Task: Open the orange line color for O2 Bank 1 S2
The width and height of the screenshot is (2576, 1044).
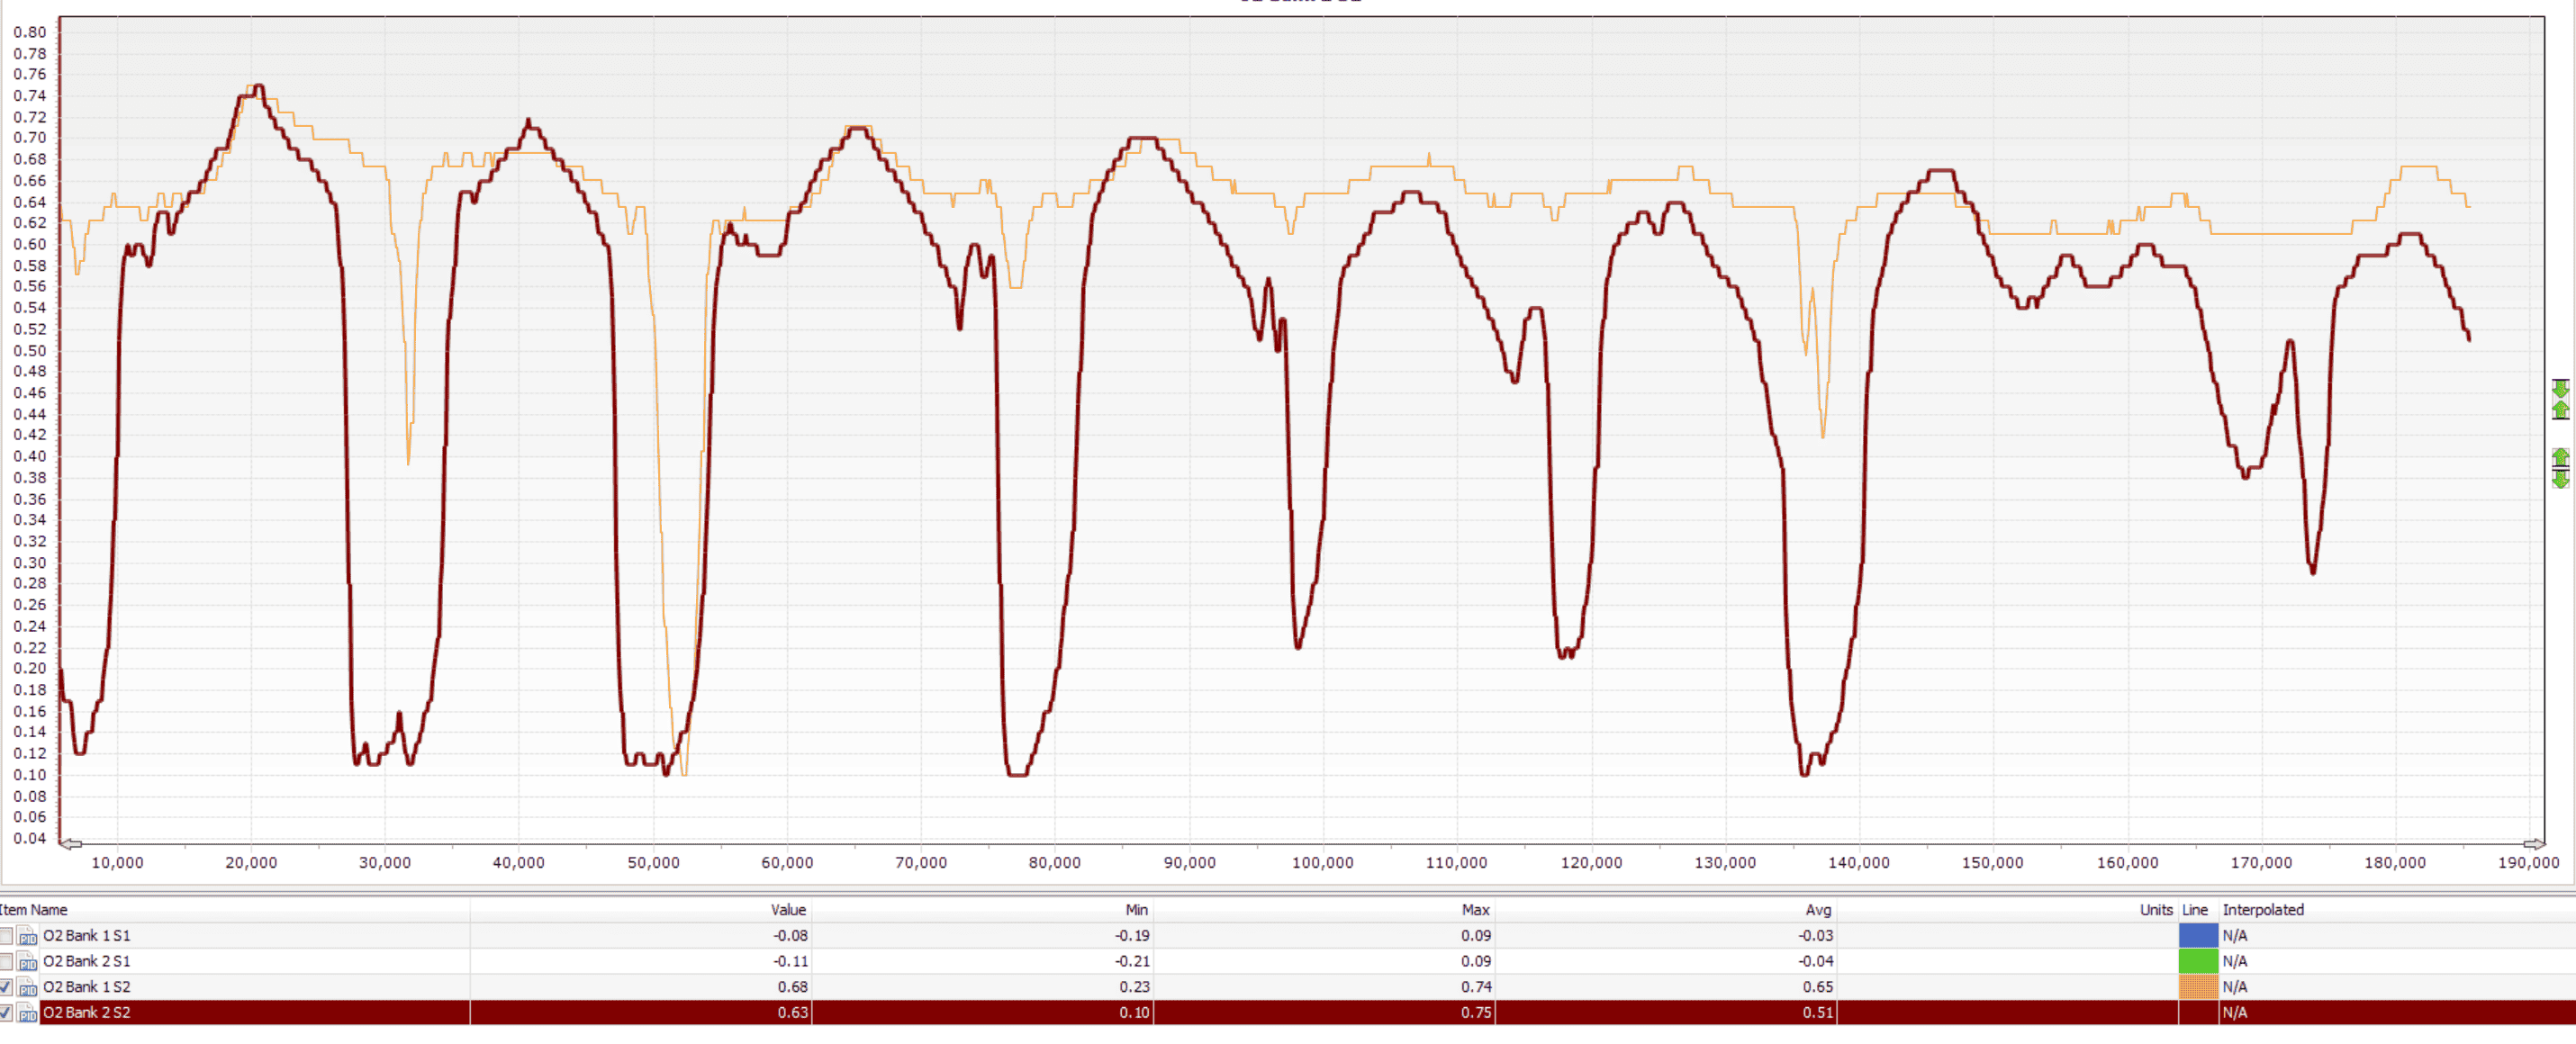Action: coord(2198,987)
